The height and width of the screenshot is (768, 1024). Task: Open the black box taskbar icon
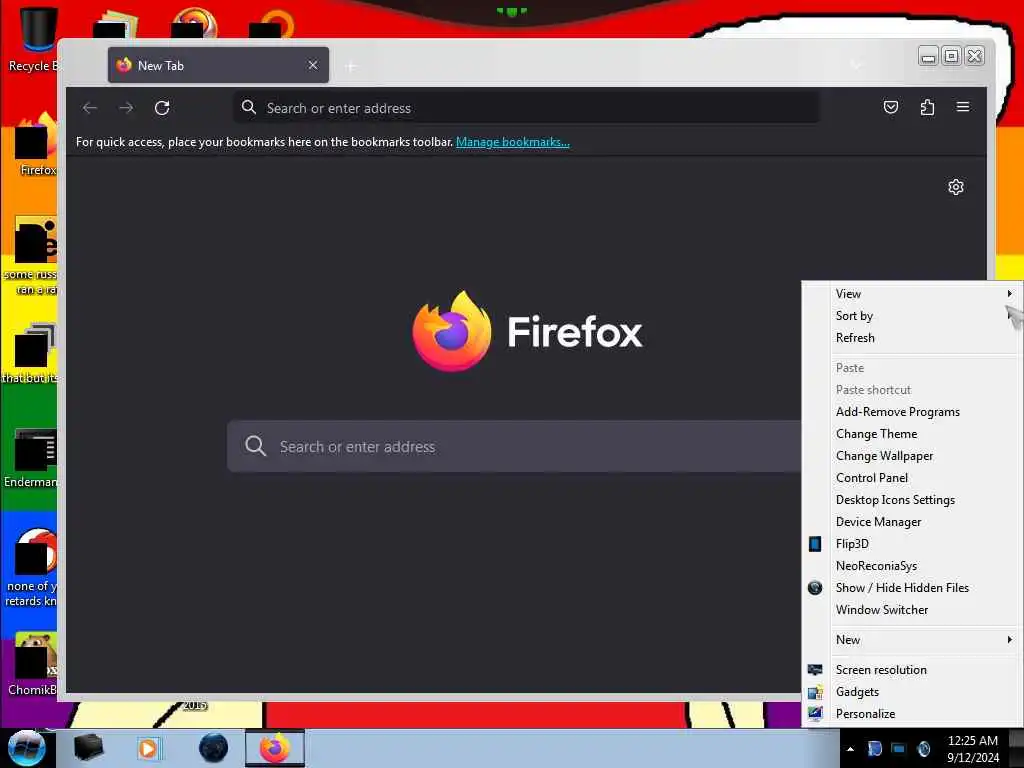tap(88, 748)
